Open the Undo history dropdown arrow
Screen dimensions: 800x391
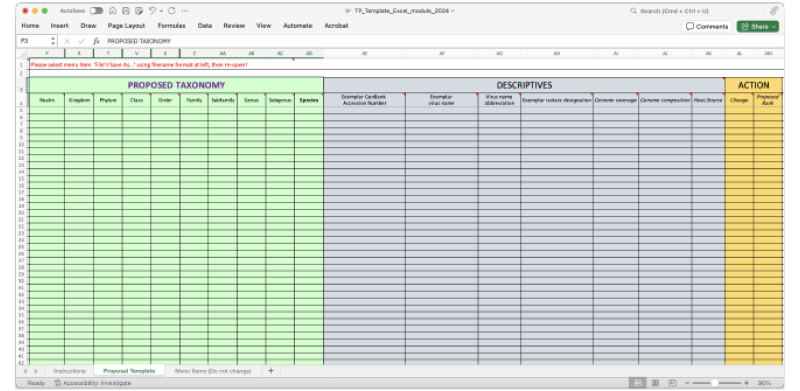(x=161, y=11)
